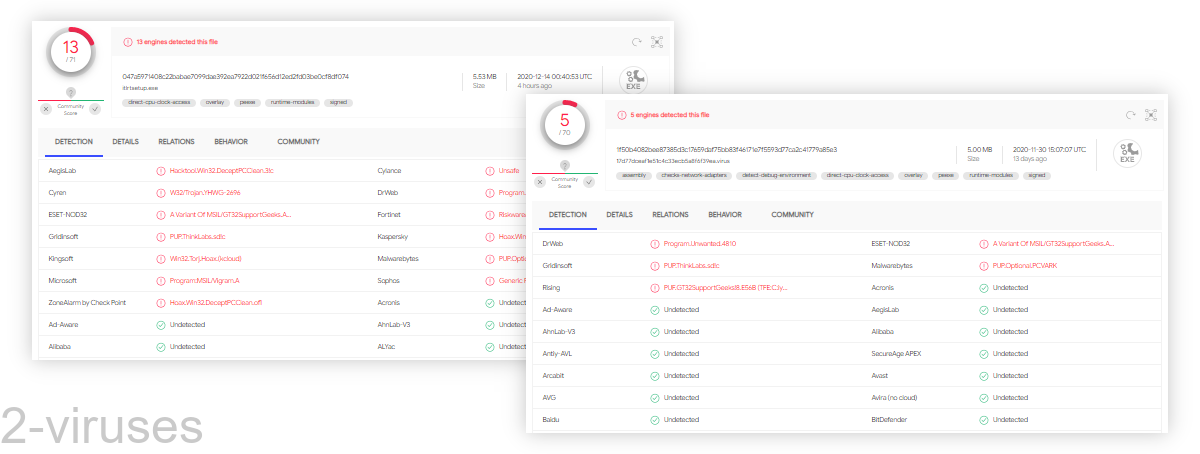This screenshot has width=1200, height=454.
Task: Open the BEHAVIOR tab in the 13/71 report
Action: click(x=231, y=142)
